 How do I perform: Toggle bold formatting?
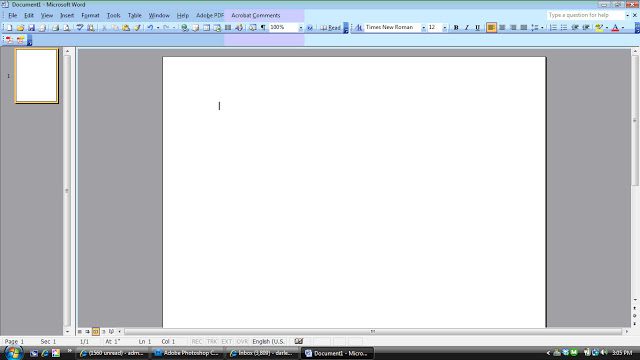click(456, 28)
